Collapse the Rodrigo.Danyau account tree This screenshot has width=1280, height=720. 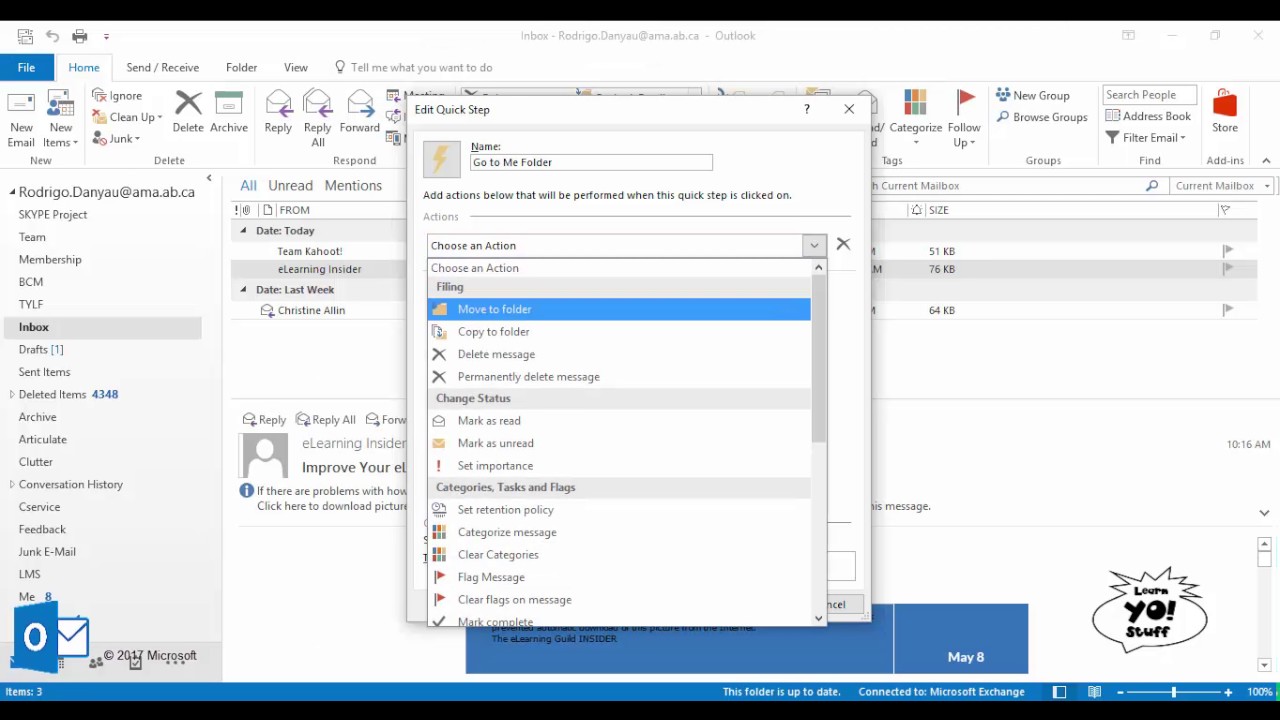click(x=13, y=192)
